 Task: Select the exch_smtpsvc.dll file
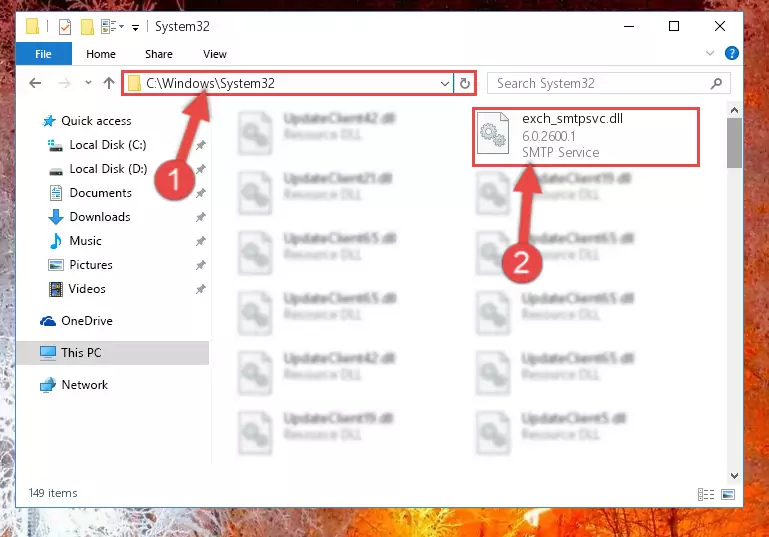click(586, 137)
